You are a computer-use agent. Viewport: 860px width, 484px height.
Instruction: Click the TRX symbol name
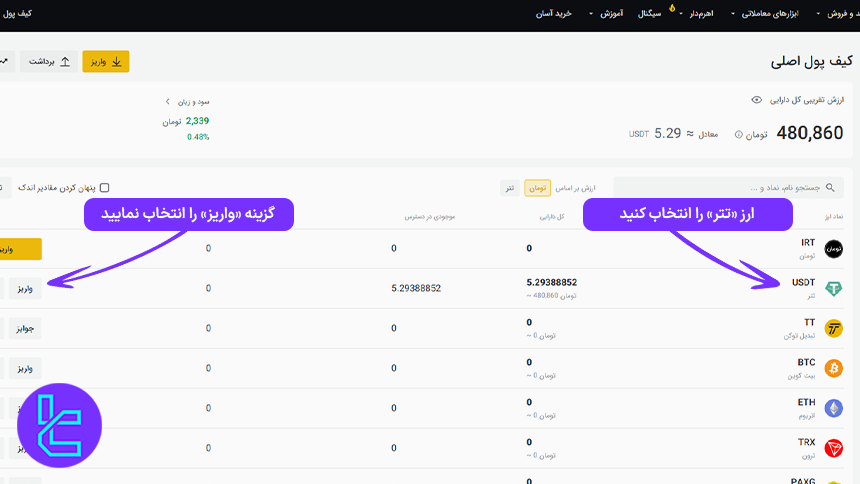806,442
